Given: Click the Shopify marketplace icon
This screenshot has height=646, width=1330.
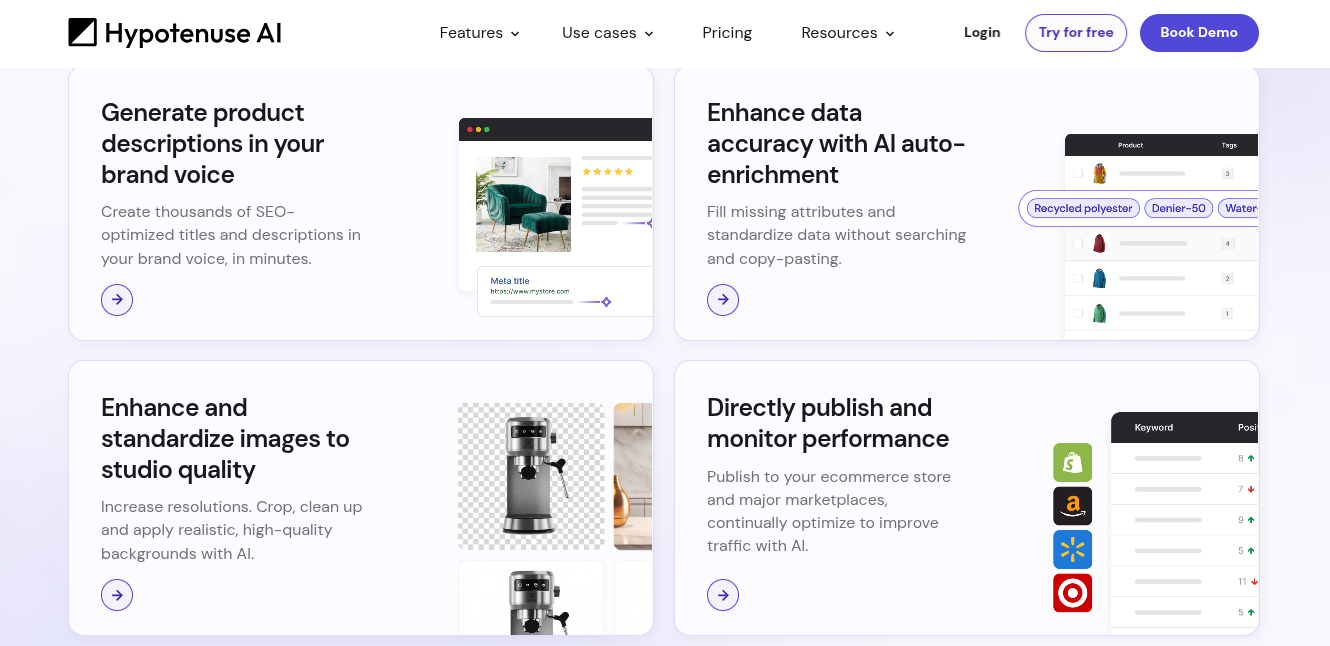Looking at the screenshot, I should click(1072, 462).
